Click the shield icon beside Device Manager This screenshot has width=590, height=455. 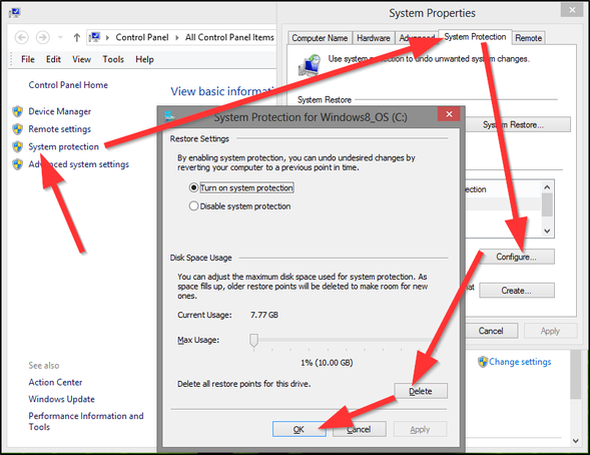17,111
